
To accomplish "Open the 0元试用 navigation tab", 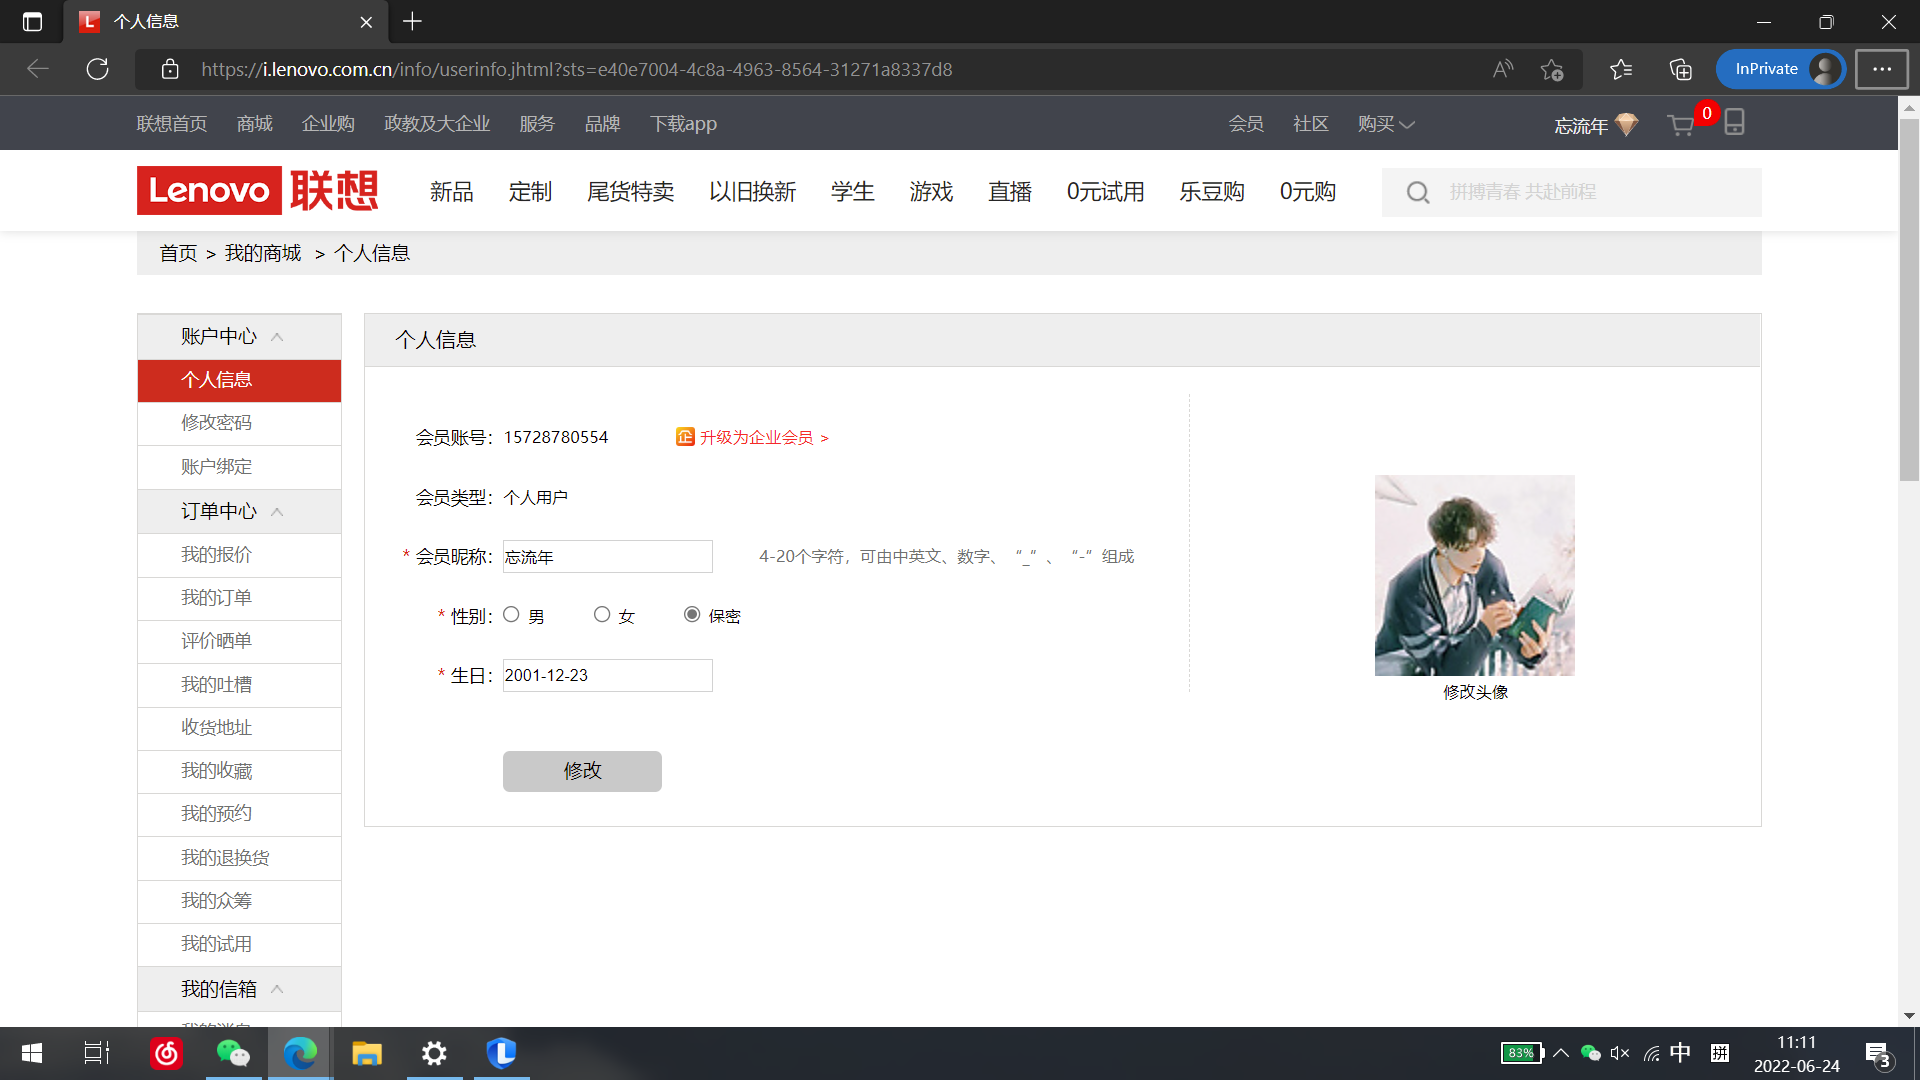I will pos(1105,192).
